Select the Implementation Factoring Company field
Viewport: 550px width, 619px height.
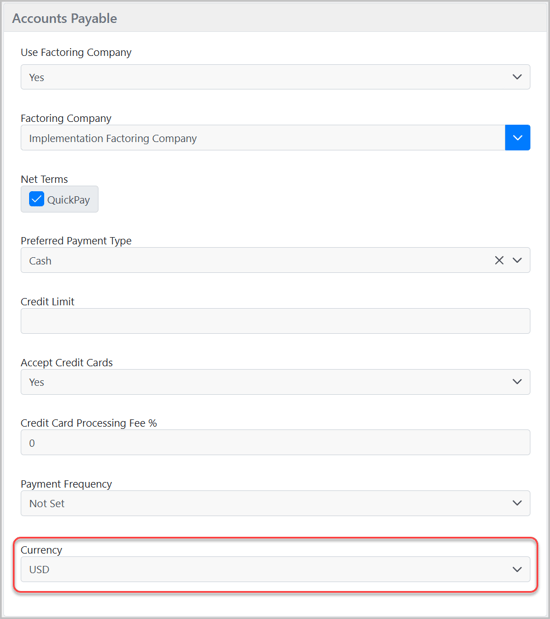point(263,138)
